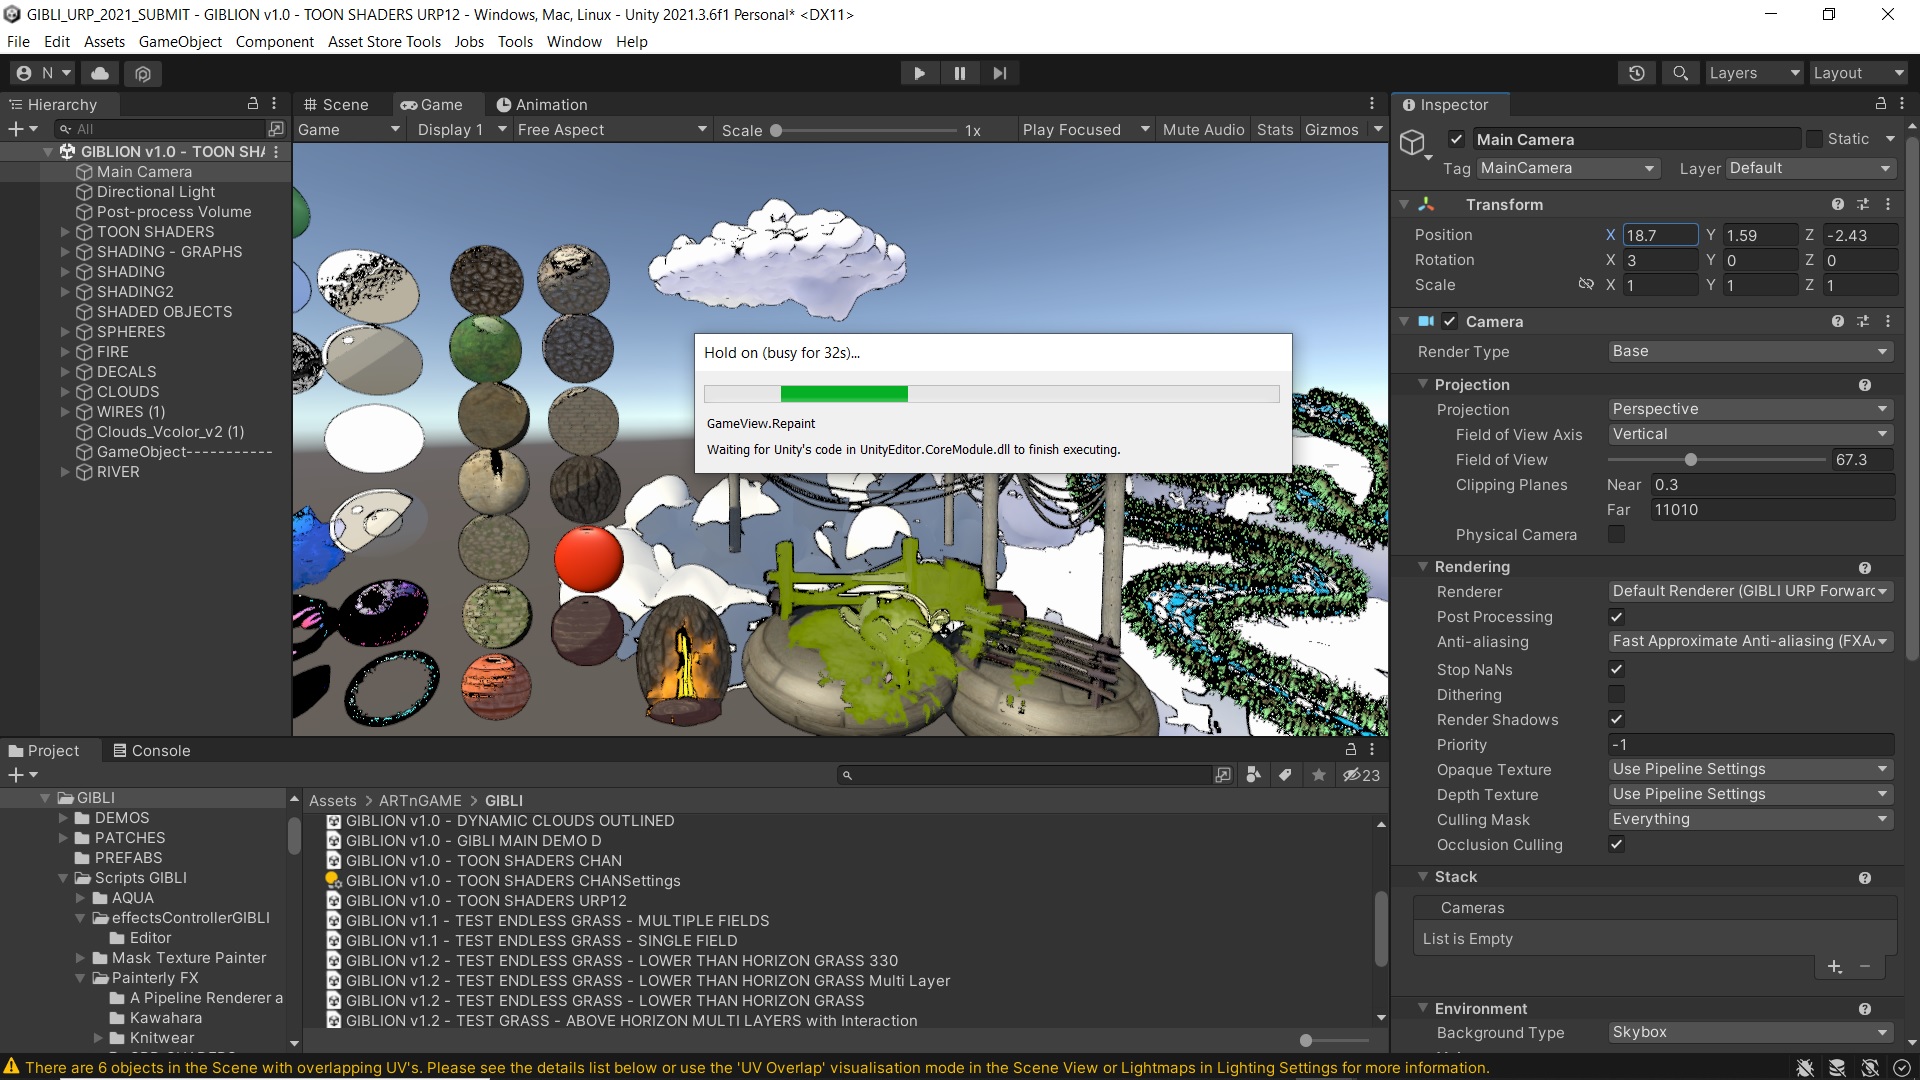Open Hierarchy panel options menu
The width and height of the screenshot is (1920, 1080).
(x=274, y=104)
